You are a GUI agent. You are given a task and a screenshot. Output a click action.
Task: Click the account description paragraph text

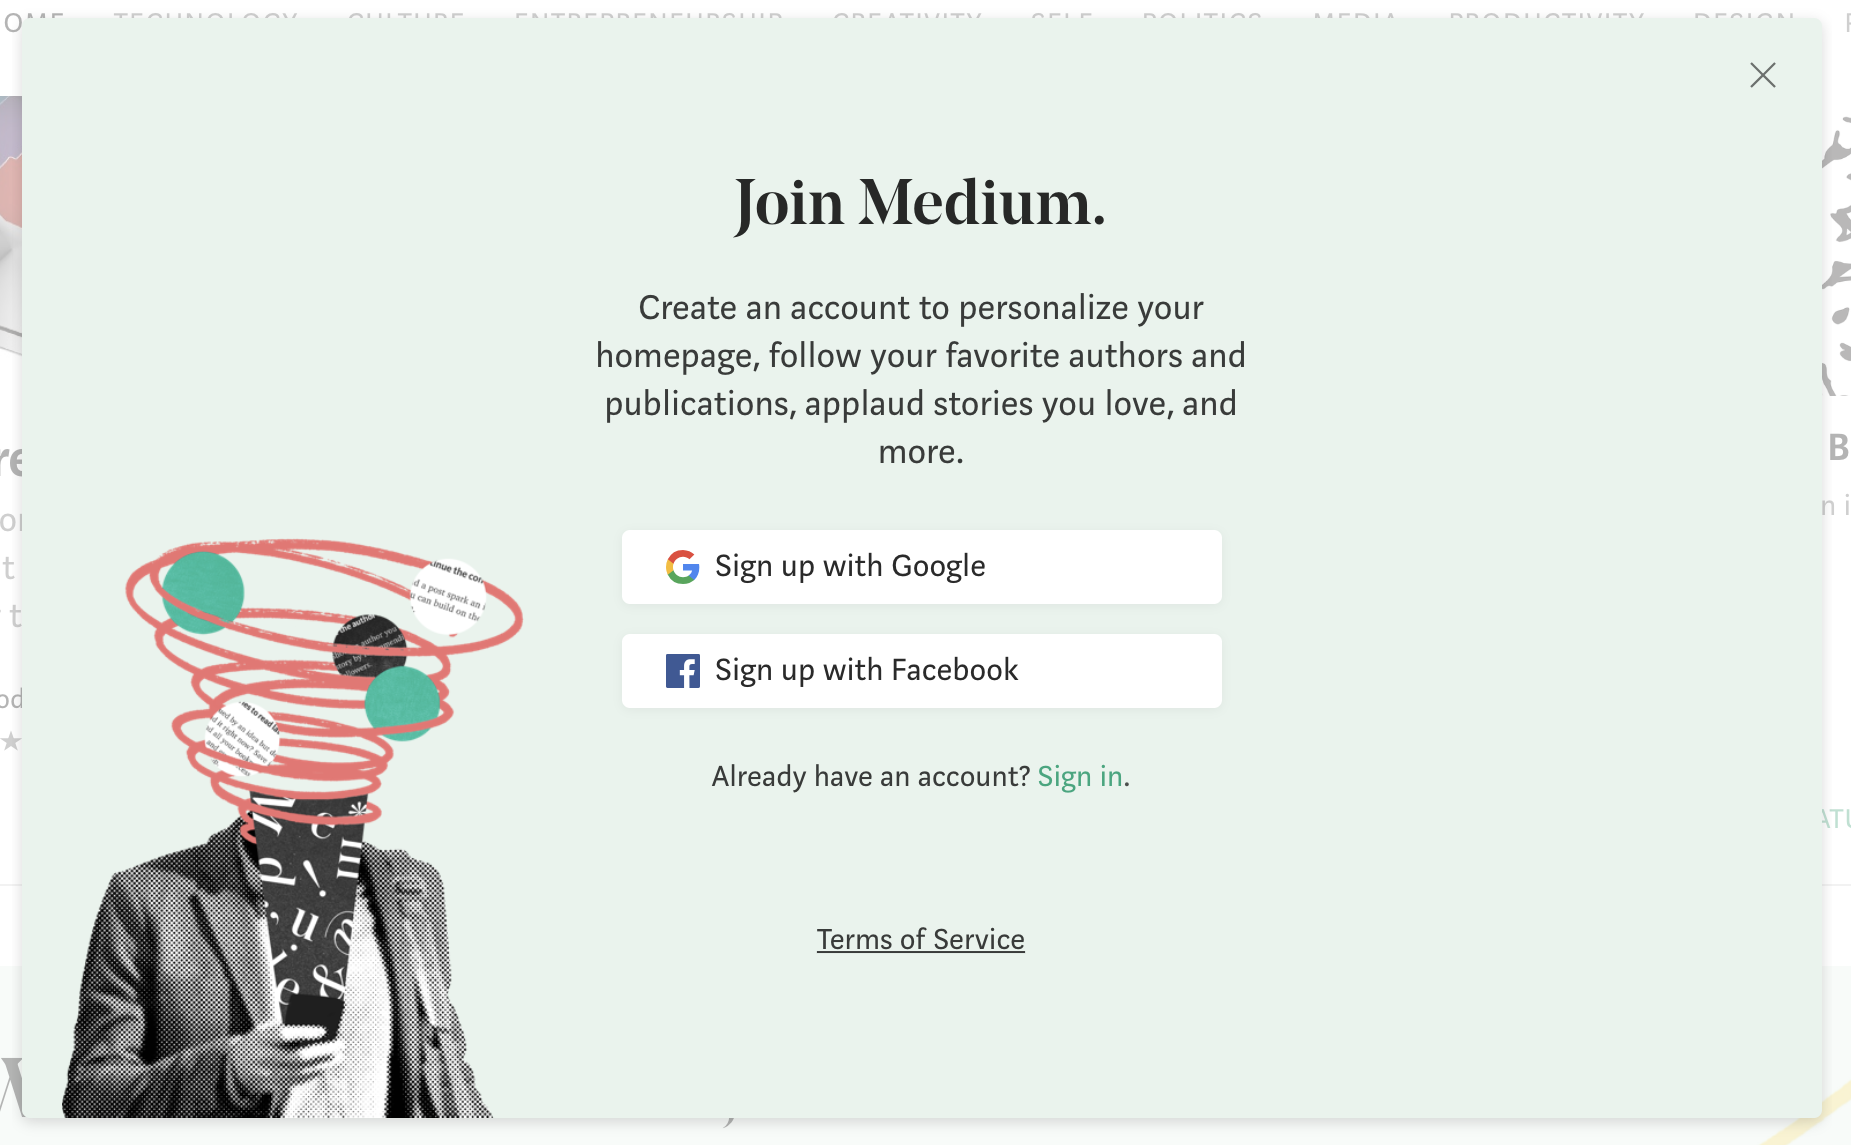921,380
